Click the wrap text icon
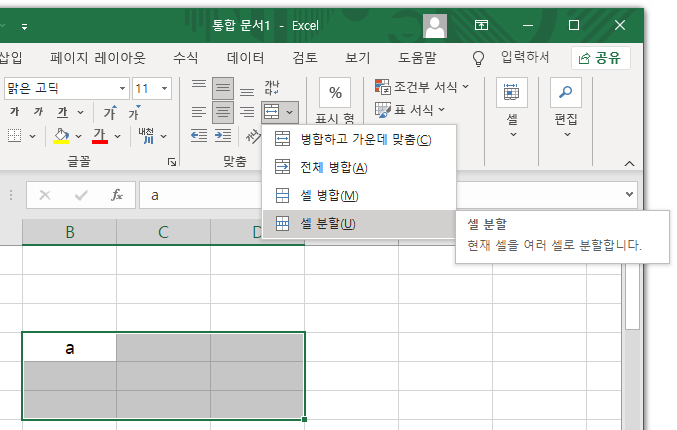 tap(272, 89)
